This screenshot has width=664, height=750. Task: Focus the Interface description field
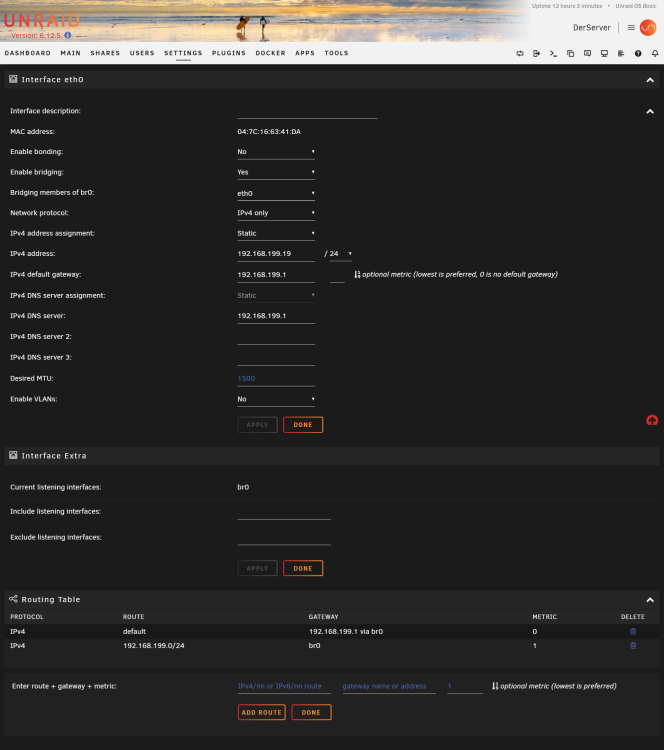(x=307, y=111)
